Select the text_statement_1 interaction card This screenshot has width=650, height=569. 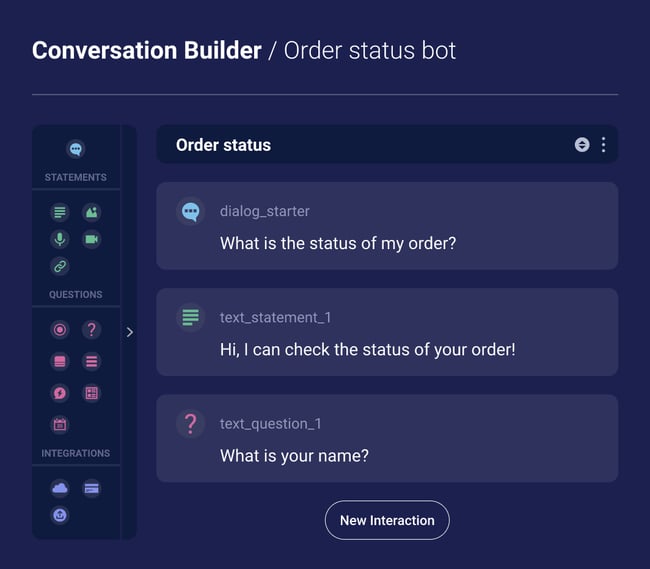pyautogui.click(x=387, y=332)
